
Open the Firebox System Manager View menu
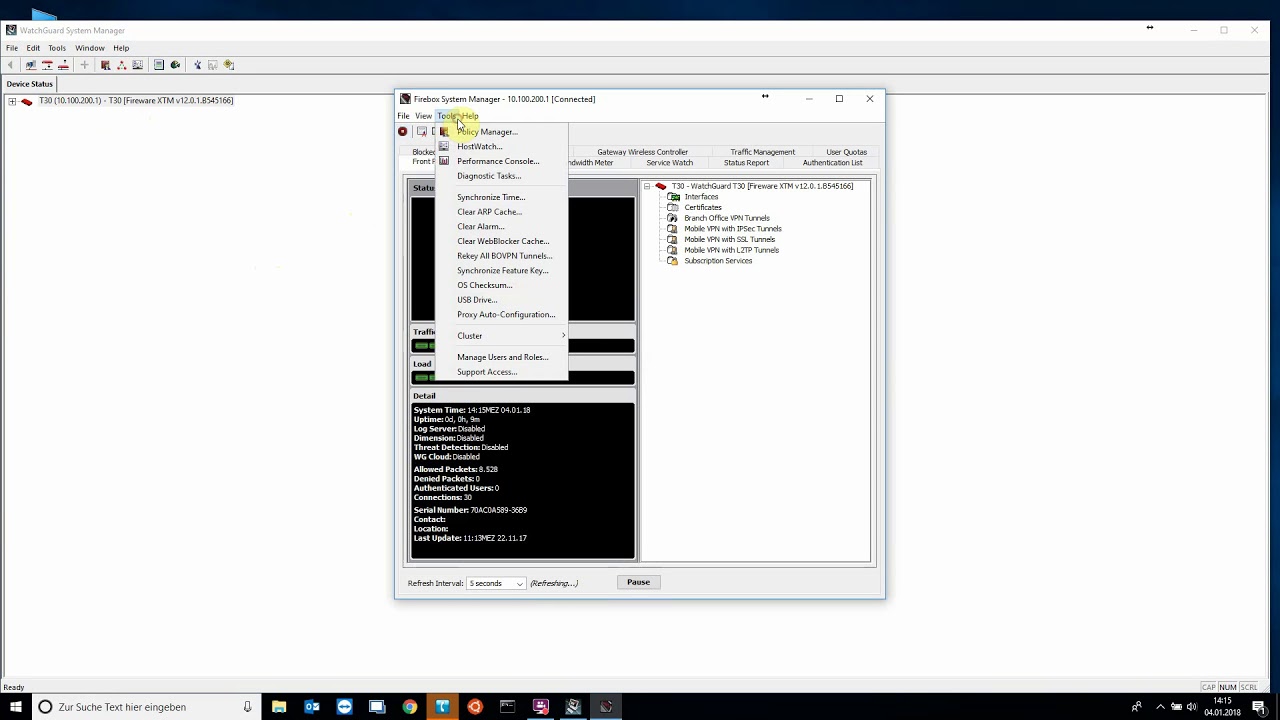(424, 116)
